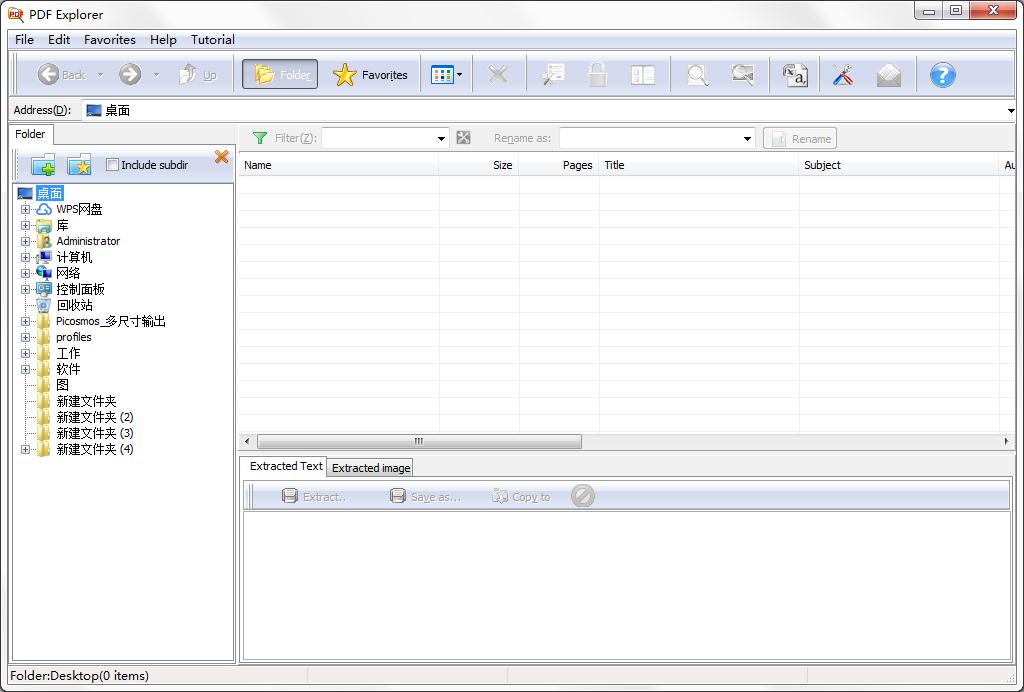This screenshot has height=692, width=1024.
Task: Select the thumbnail view mode icon
Action: (x=440, y=74)
